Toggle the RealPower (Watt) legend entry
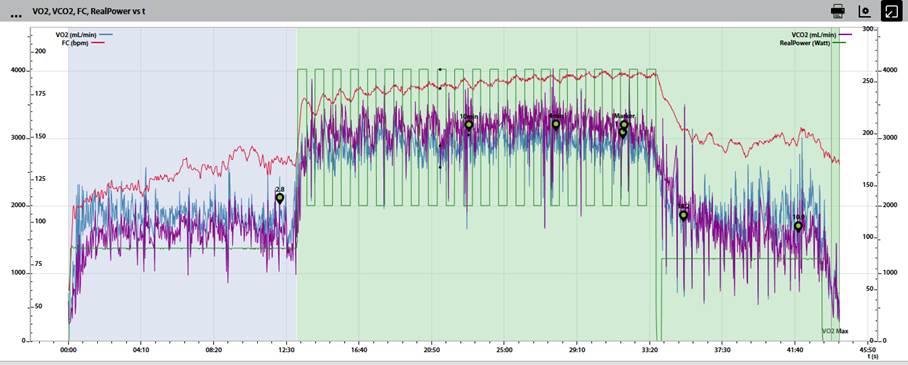Screen dimensions: 908x365 (x=812, y=43)
